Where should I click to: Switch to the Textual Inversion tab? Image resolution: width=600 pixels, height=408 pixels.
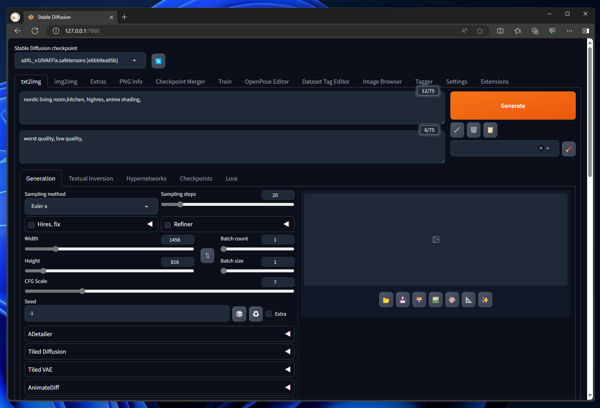(x=91, y=179)
